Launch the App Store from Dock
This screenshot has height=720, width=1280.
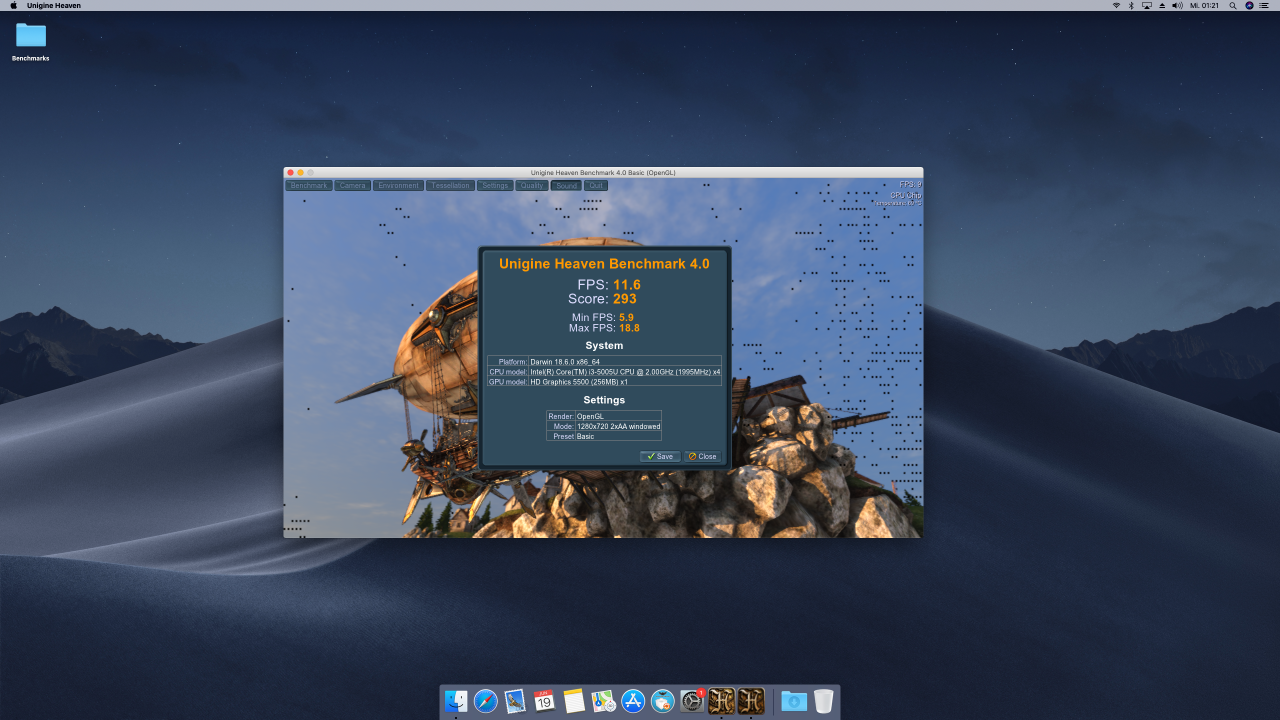coord(633,701)
